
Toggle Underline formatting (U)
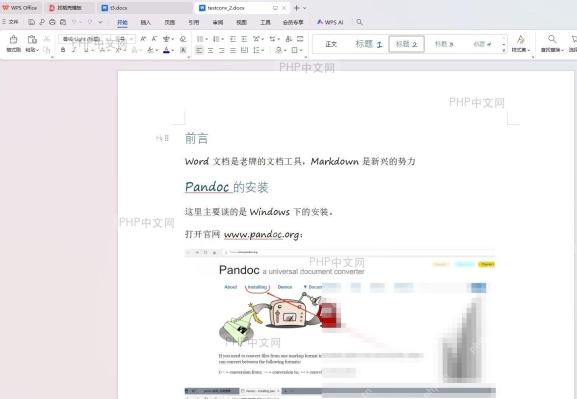[86, 50]
